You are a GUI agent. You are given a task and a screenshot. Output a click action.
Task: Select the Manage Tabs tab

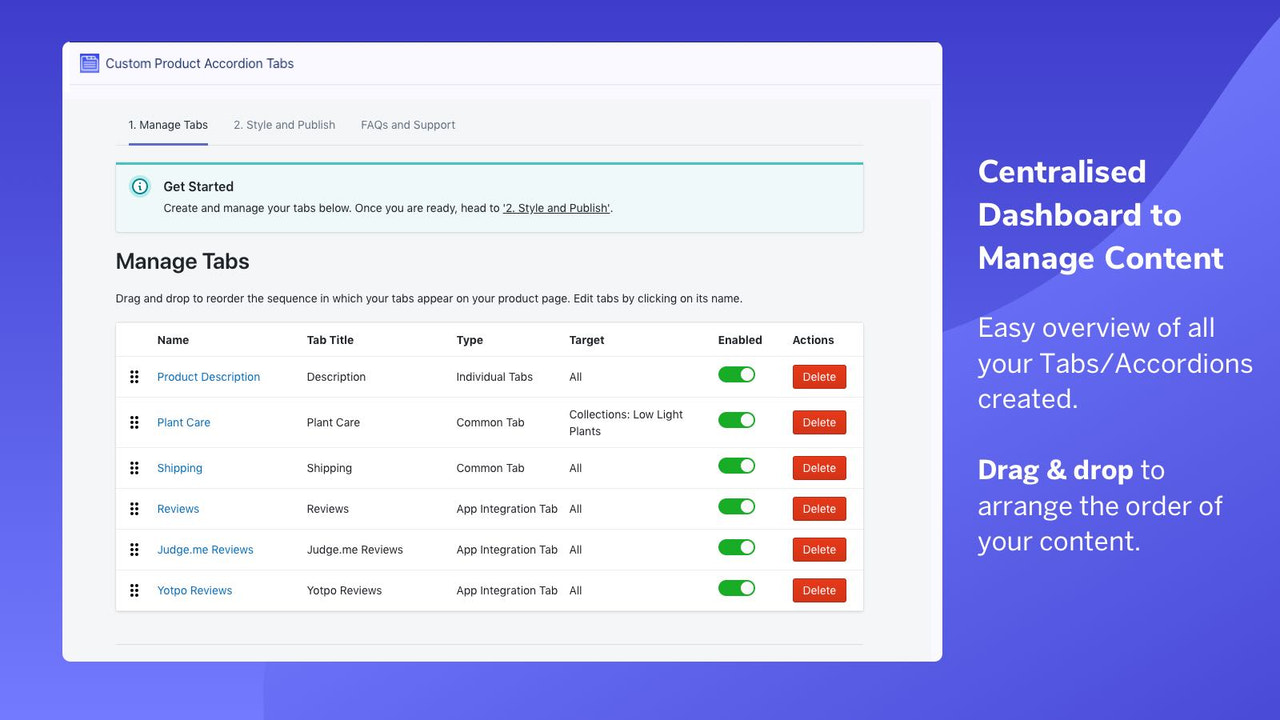[168, 124]
